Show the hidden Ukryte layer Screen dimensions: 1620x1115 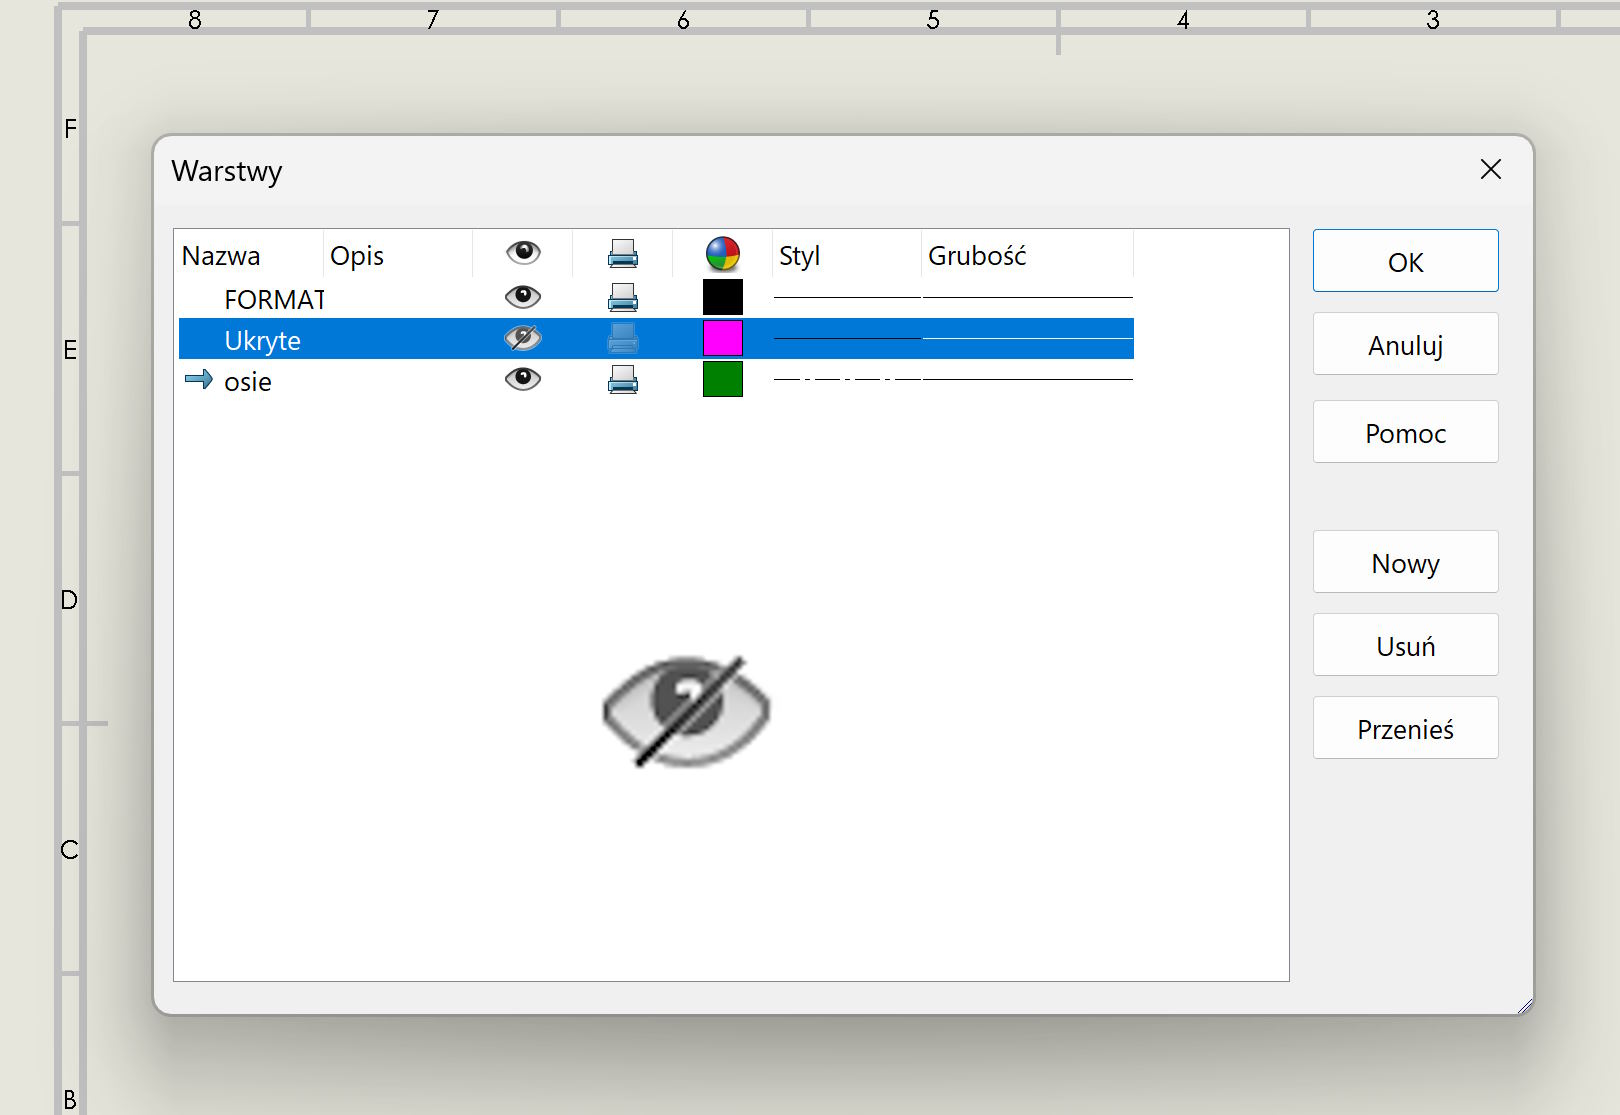[522, 339]
